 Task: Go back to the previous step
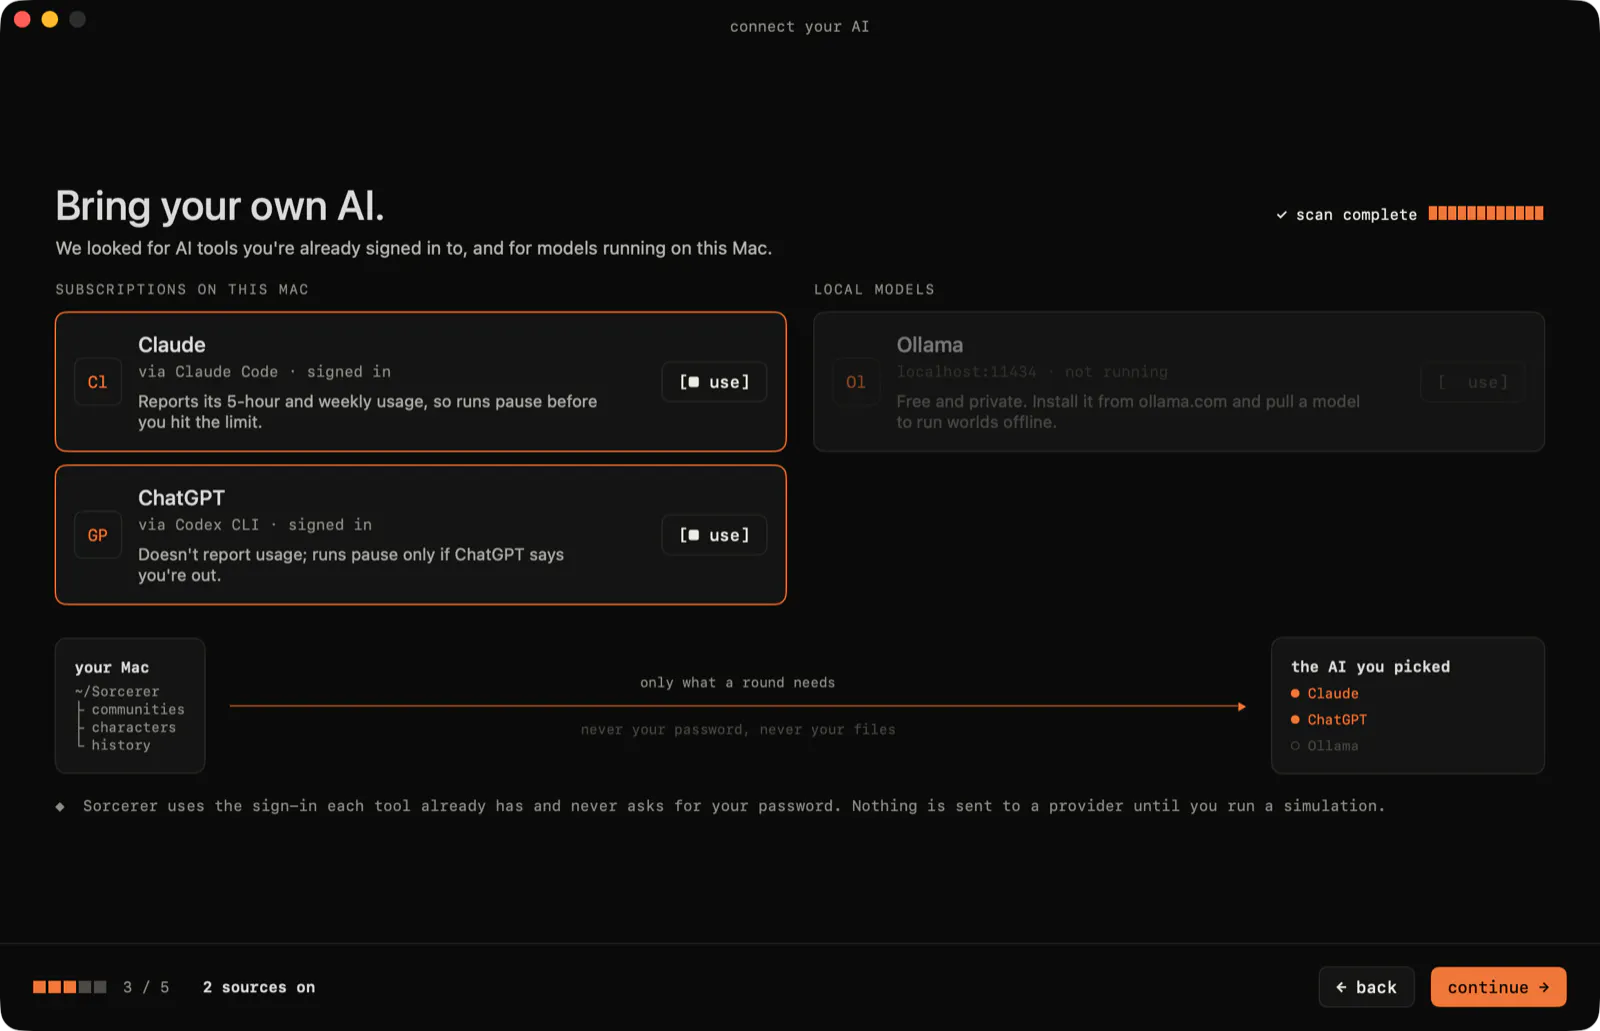tap(1366, 987)
